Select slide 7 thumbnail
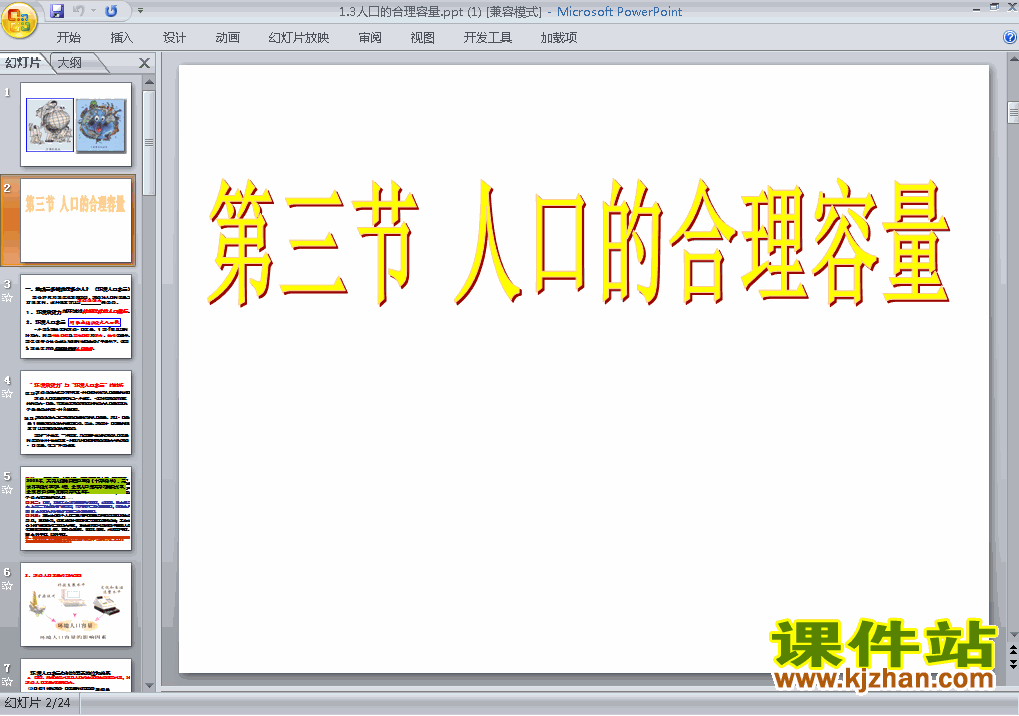 tap(76, 675)
